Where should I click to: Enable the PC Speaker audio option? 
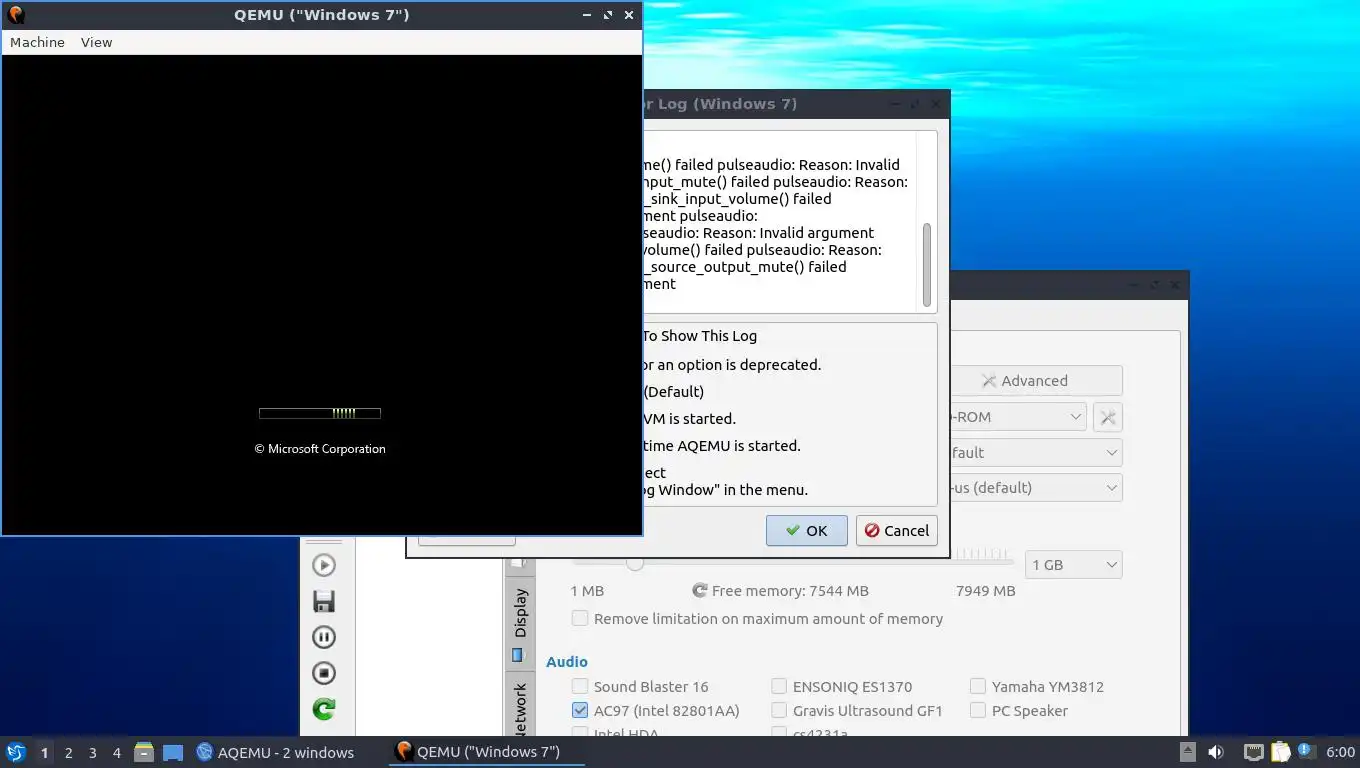pos(978,711)
